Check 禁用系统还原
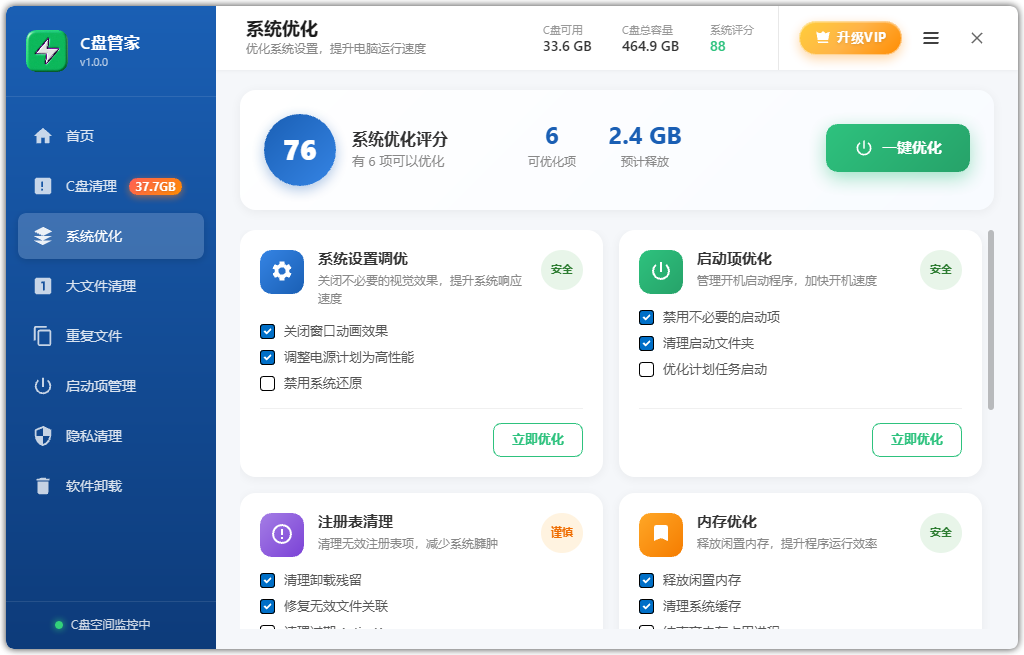 click(268, 383)
